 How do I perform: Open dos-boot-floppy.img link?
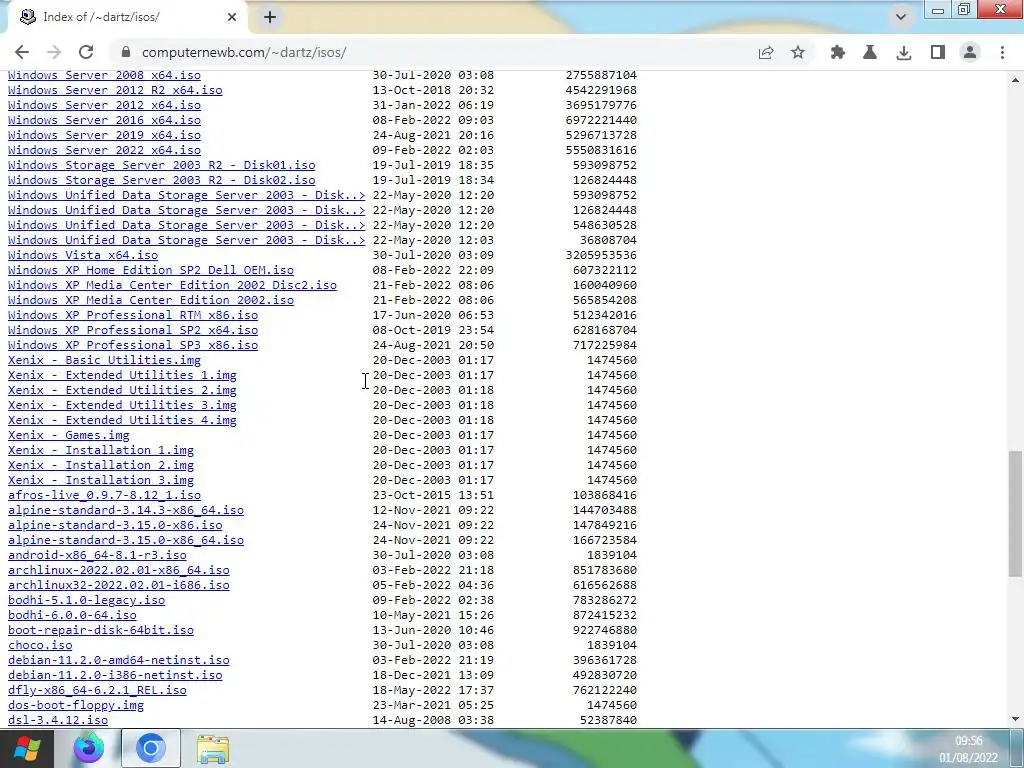pyautogui.click(x=76, y=706)
